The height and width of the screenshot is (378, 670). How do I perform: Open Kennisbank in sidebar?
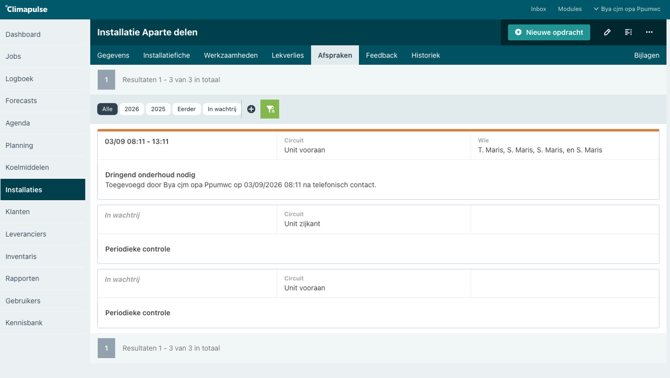click(x=43, y=323)
